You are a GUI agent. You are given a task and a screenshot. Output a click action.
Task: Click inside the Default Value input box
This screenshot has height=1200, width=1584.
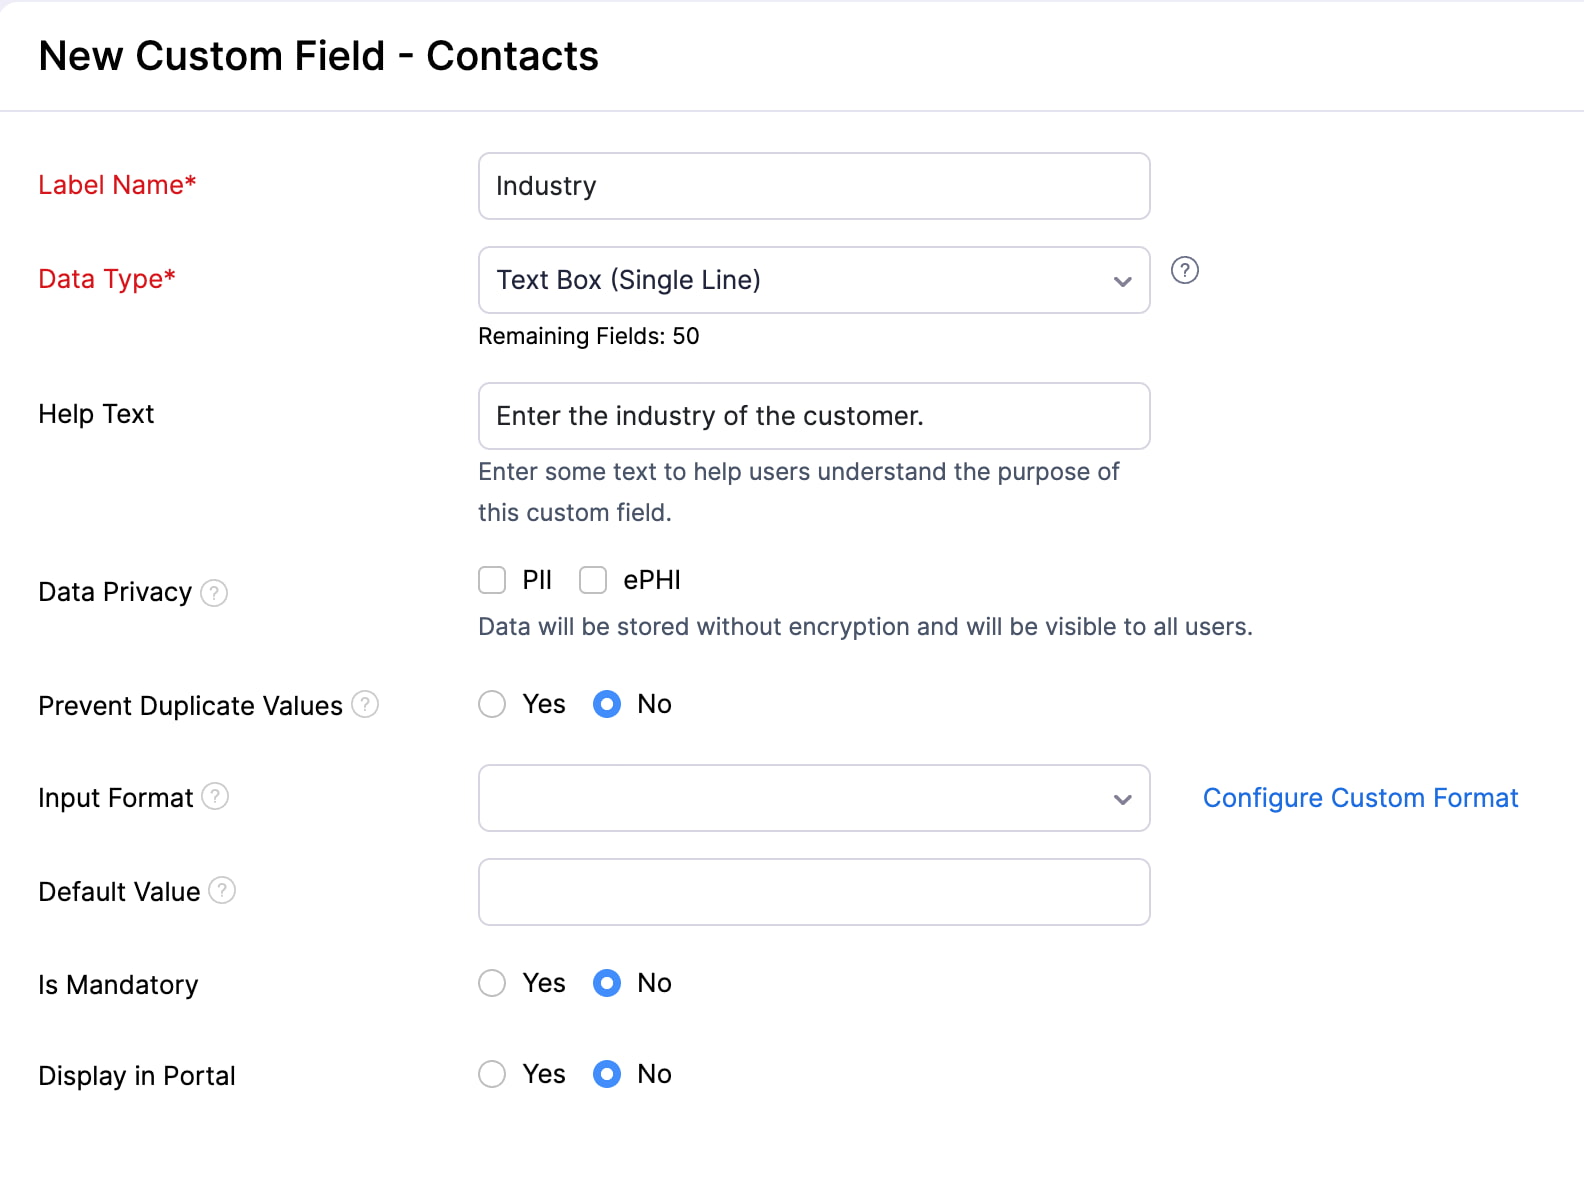[x=813, y=891]
